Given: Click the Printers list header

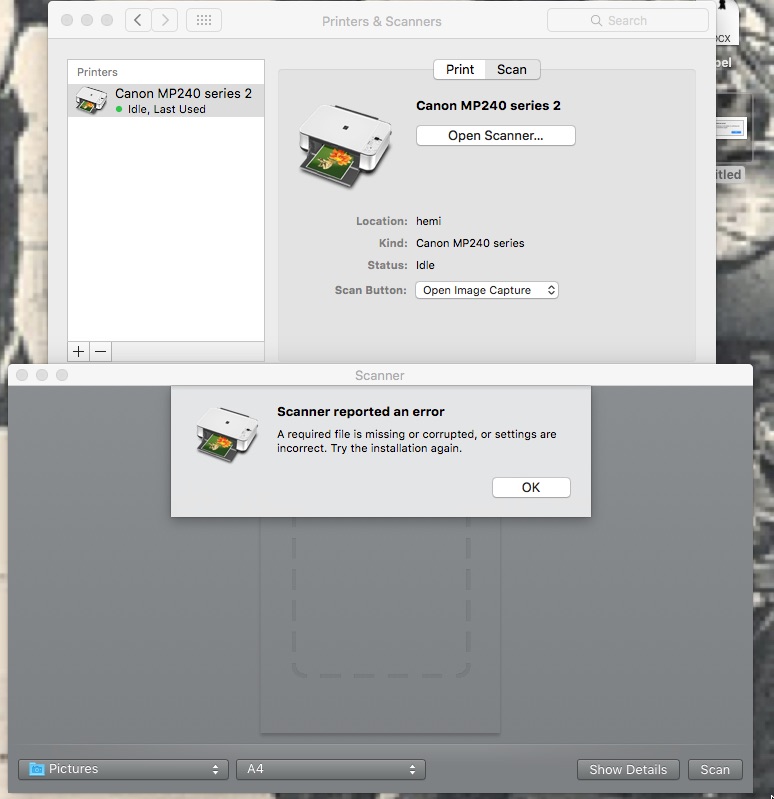Looking at the screenshot, I should click(97, 72).
